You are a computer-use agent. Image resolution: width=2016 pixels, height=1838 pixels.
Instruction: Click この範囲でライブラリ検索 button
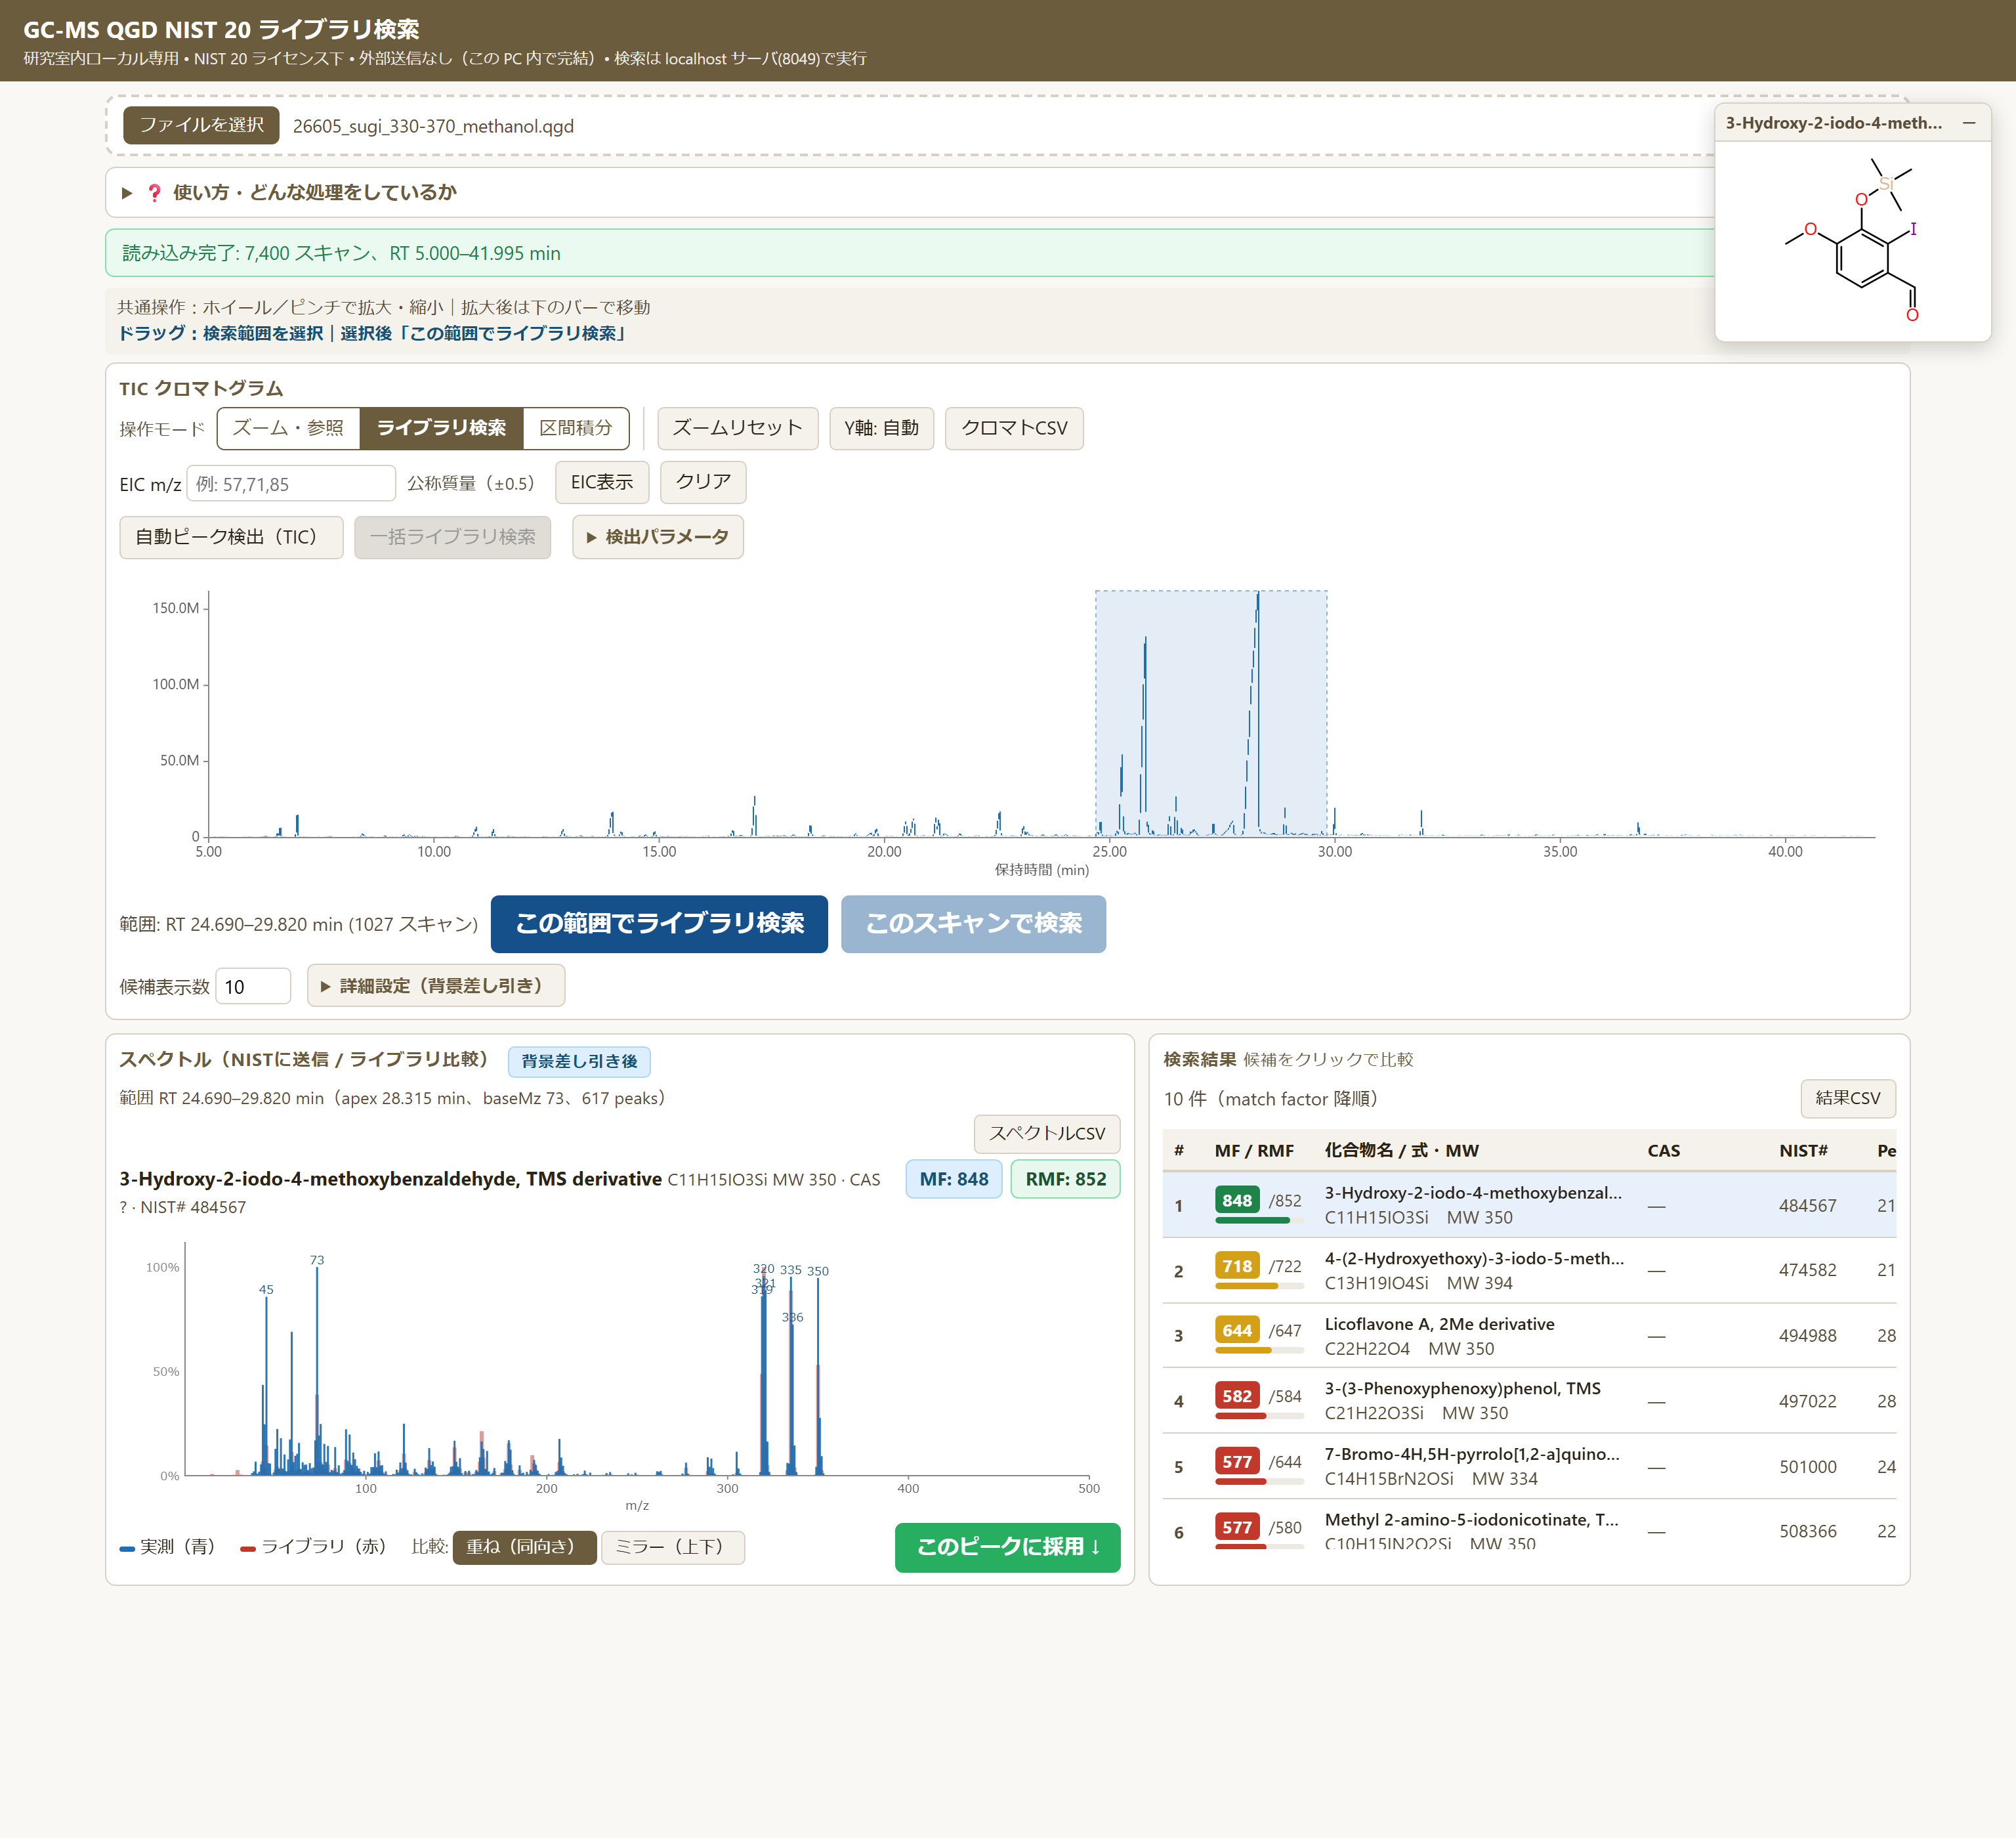tap(659, 923)
